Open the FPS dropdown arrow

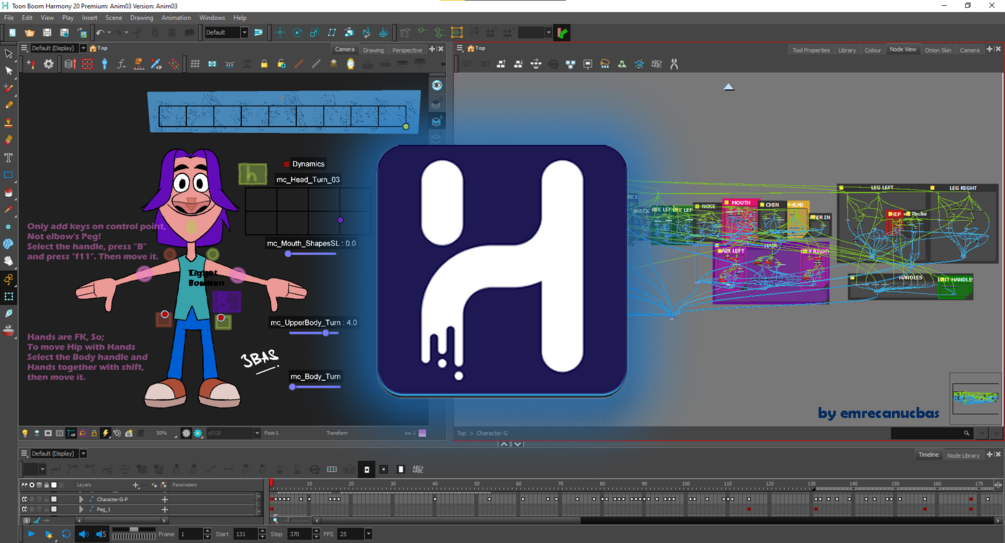click(x=369, y=534)
